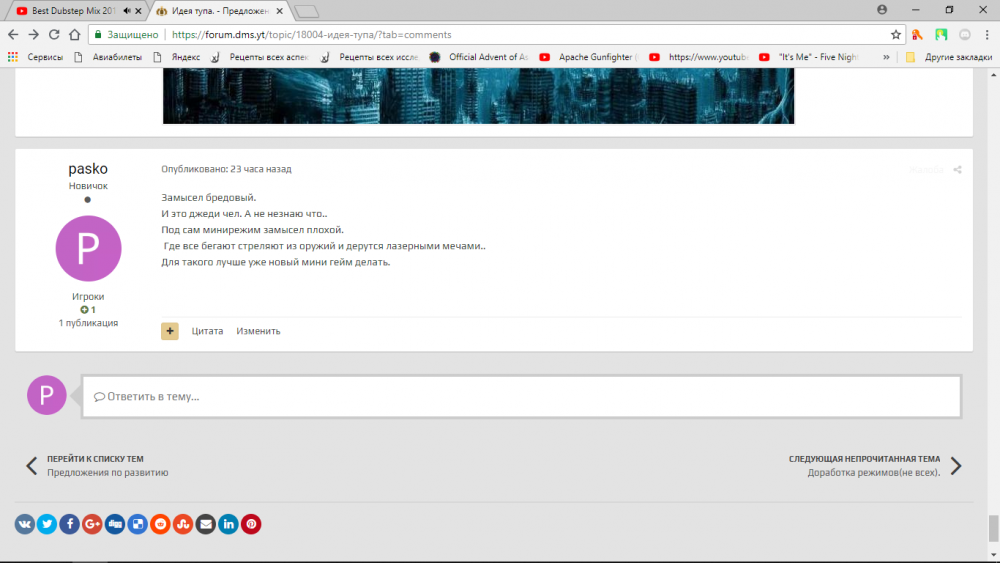1000x563 pixels.
Task: Share the topic on Twitter
Action: pyautogui.click(x=47, y=523)
